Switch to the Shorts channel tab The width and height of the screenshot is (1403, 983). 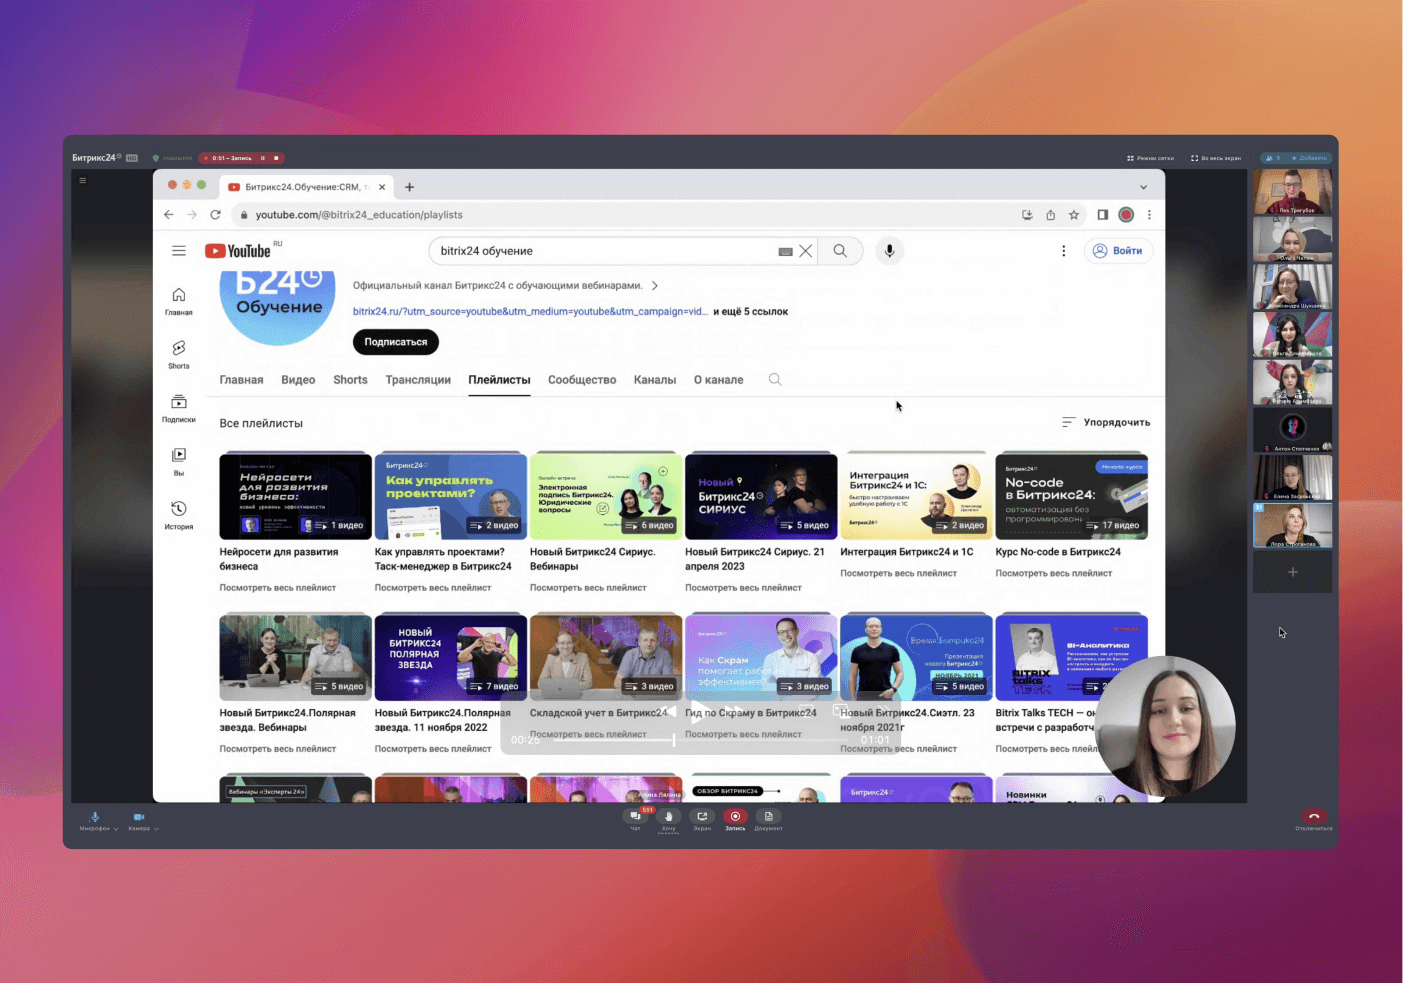[x=350, y=380]
